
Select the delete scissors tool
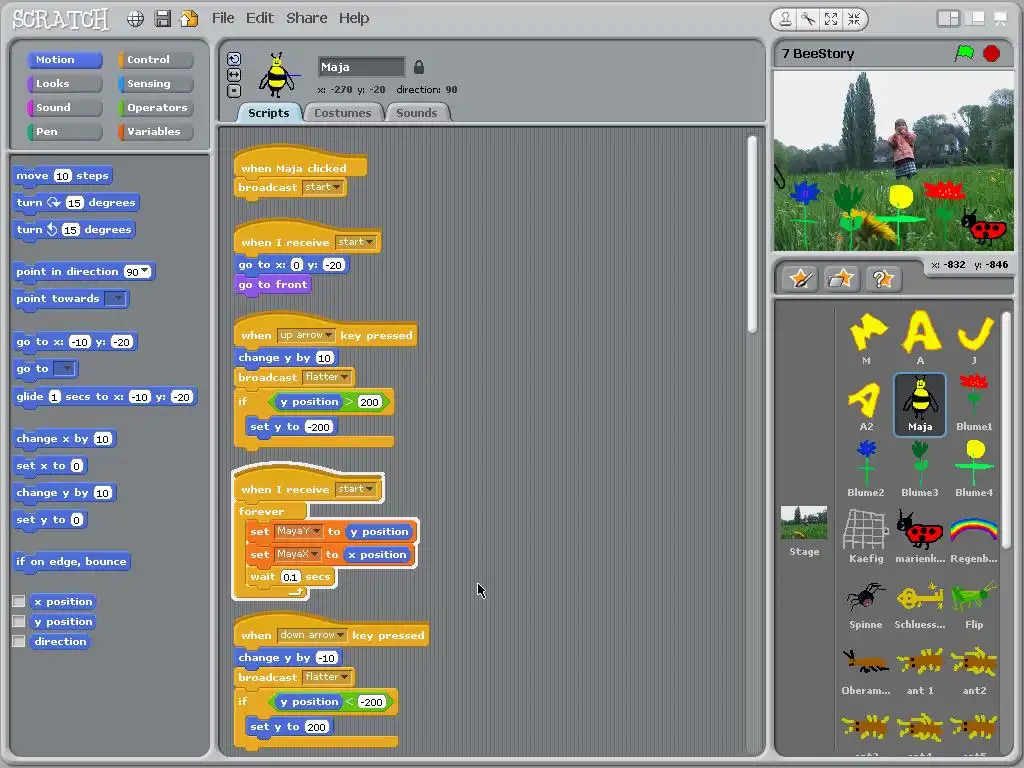[808, 20]
